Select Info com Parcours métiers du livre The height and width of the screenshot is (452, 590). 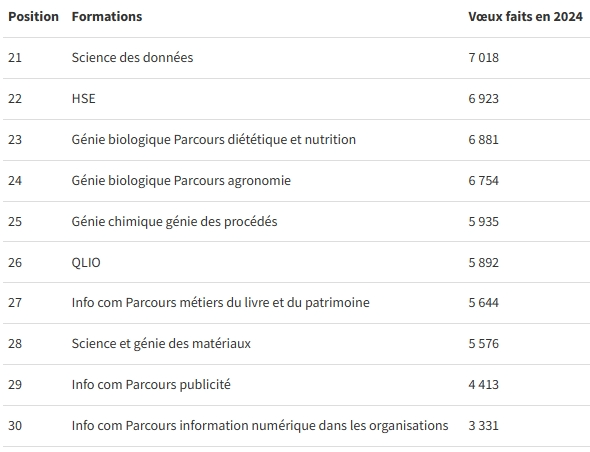point(220,303)
